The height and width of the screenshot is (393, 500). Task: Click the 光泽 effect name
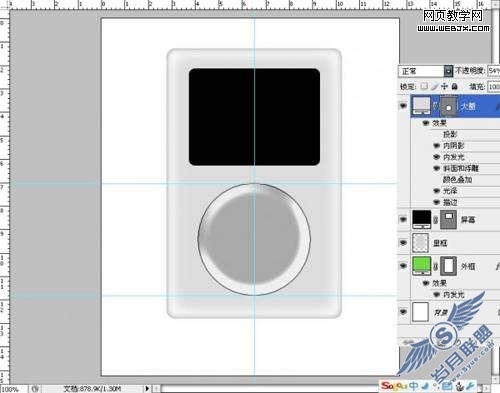point(450,191)
